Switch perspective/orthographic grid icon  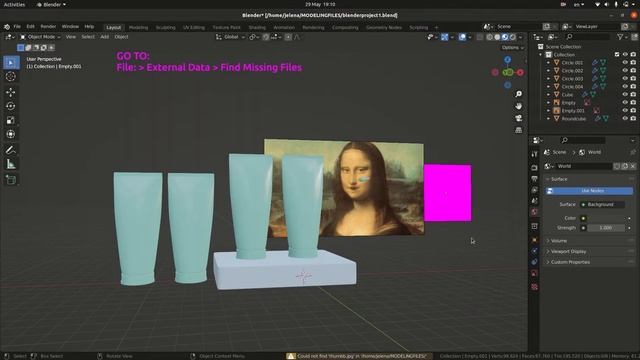(x=518, y=130)
